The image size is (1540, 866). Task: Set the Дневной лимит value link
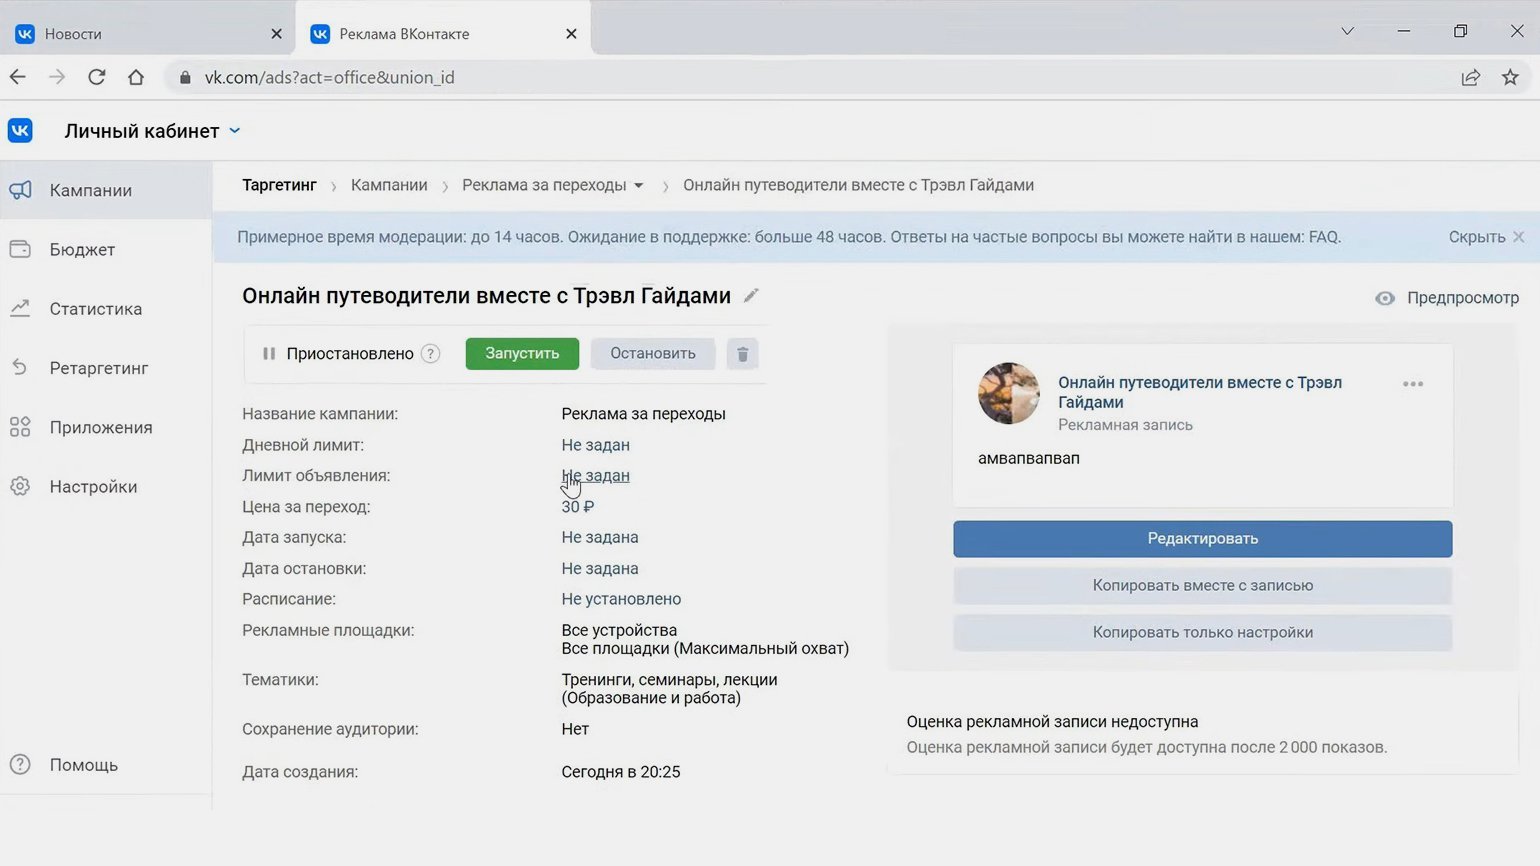pos(595,445)
